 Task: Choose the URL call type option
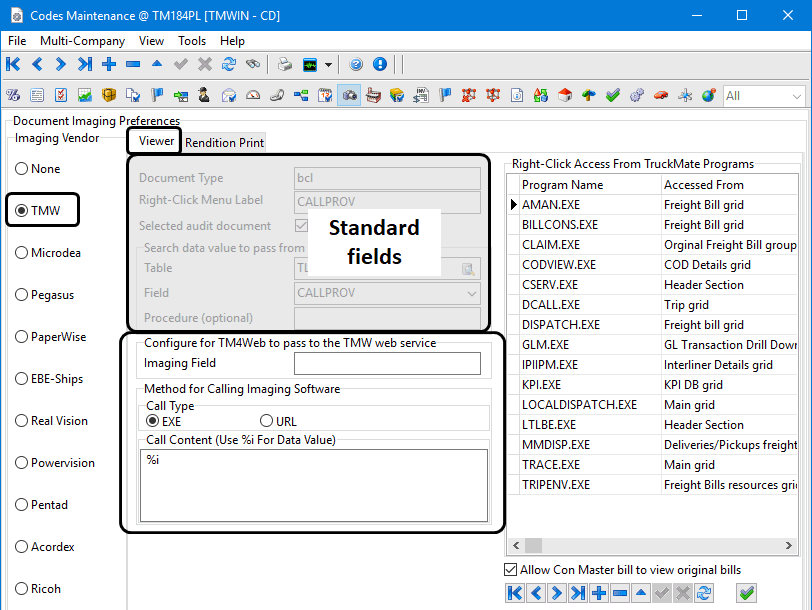click(x=267, y=421)
